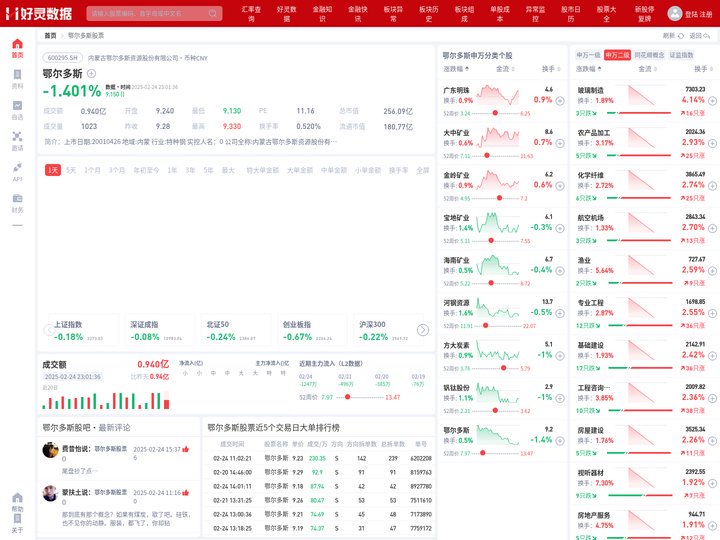720x540 pixels.
Task: Go to 首页 via breadcrumb
Action: click(x=50, y=36)
